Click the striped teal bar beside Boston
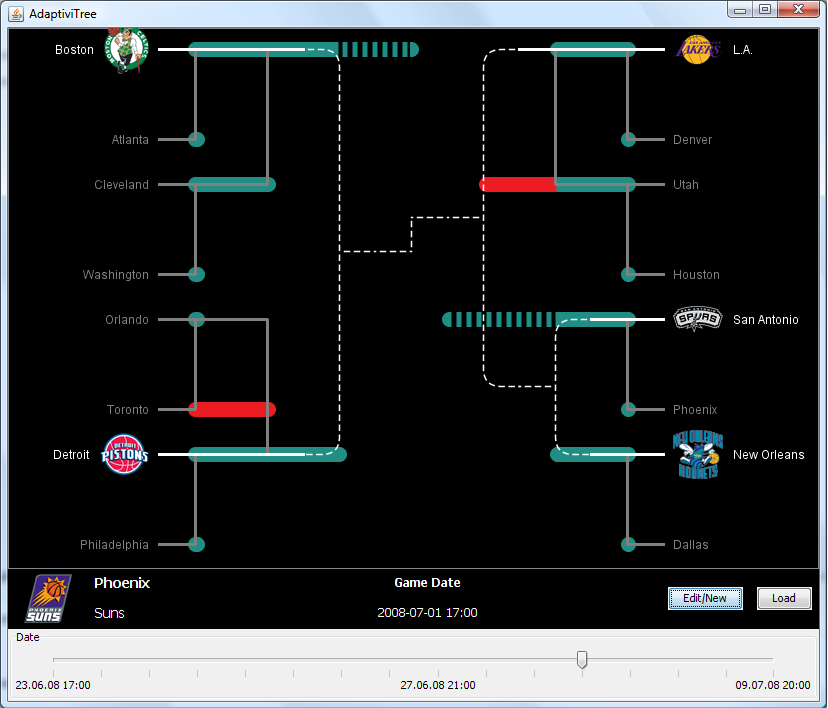This screenshot has height=708, width=828. point(379,50)
